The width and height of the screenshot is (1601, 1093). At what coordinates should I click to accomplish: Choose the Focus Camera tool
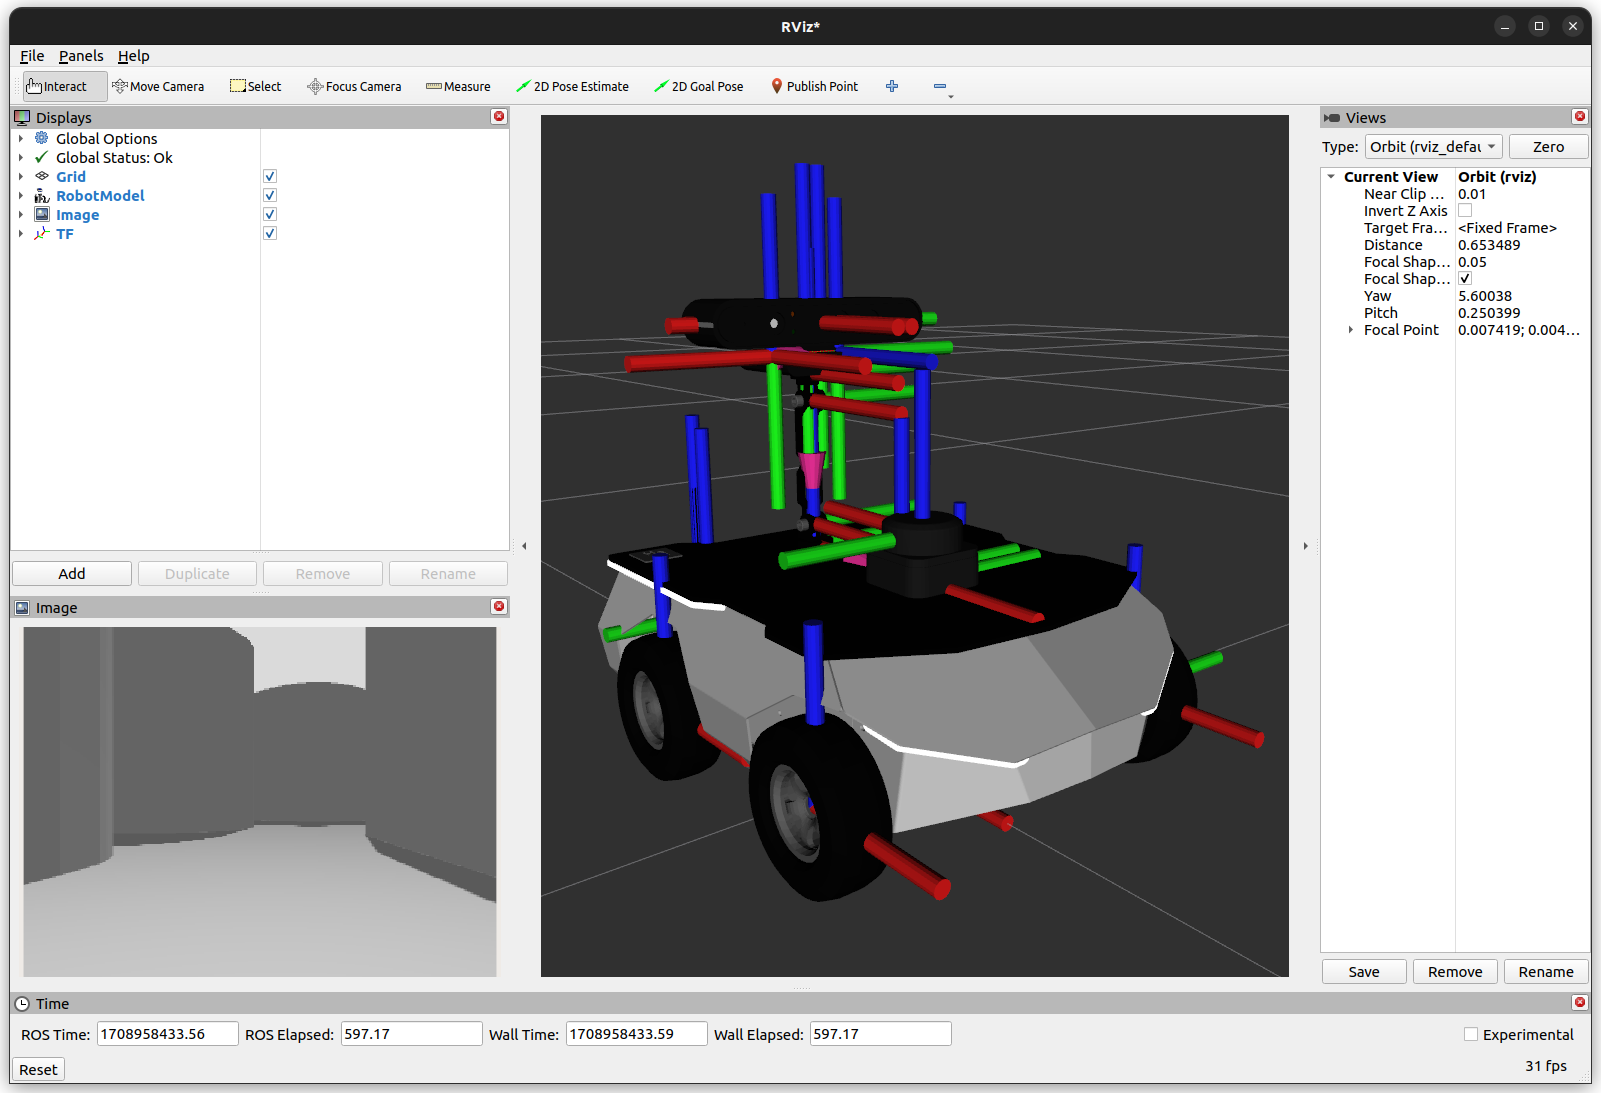[x=354, y=87]
